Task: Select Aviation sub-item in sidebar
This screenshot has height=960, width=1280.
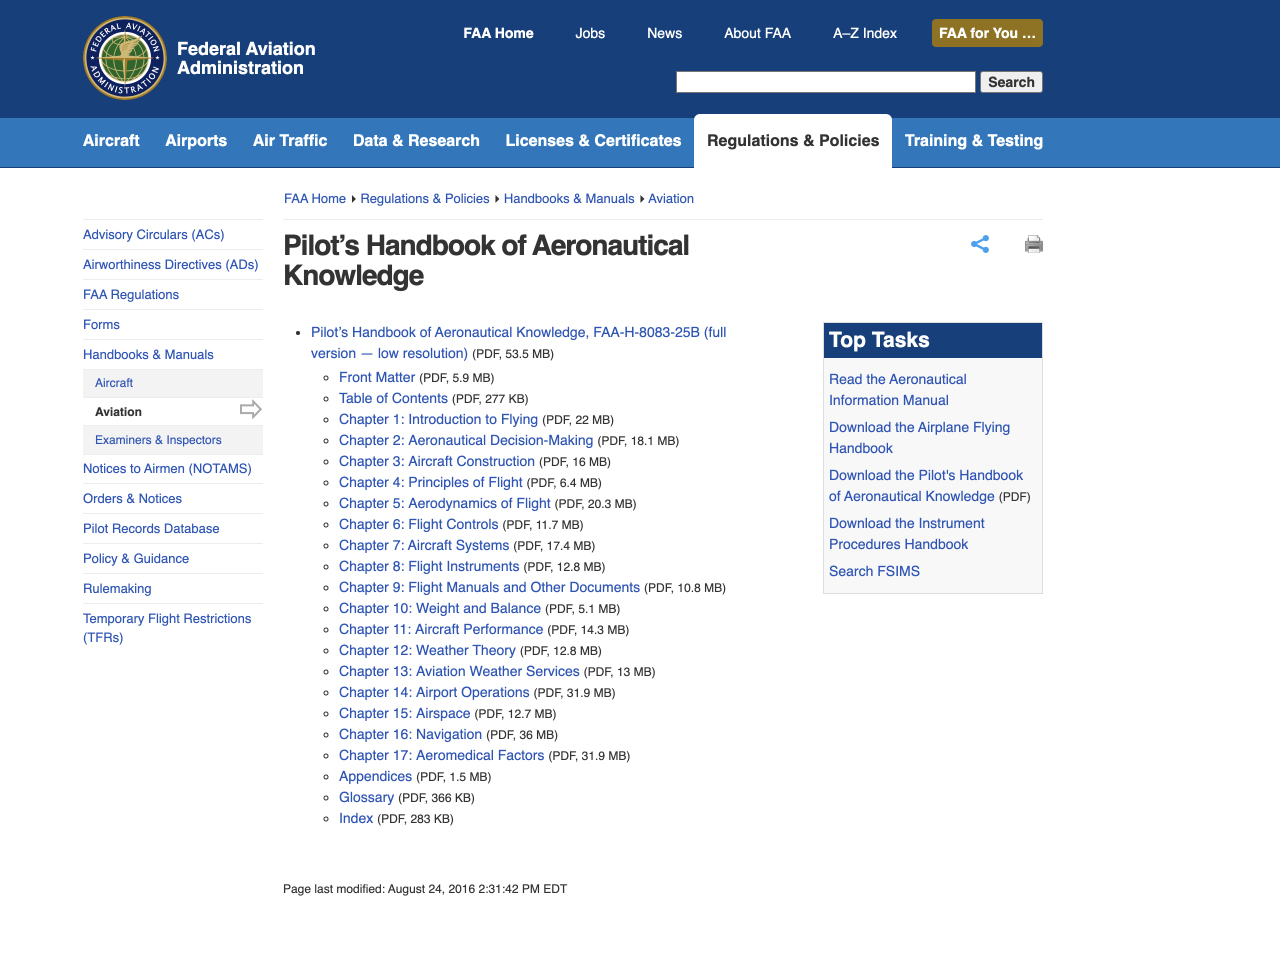Action: (x=118, y=412)
